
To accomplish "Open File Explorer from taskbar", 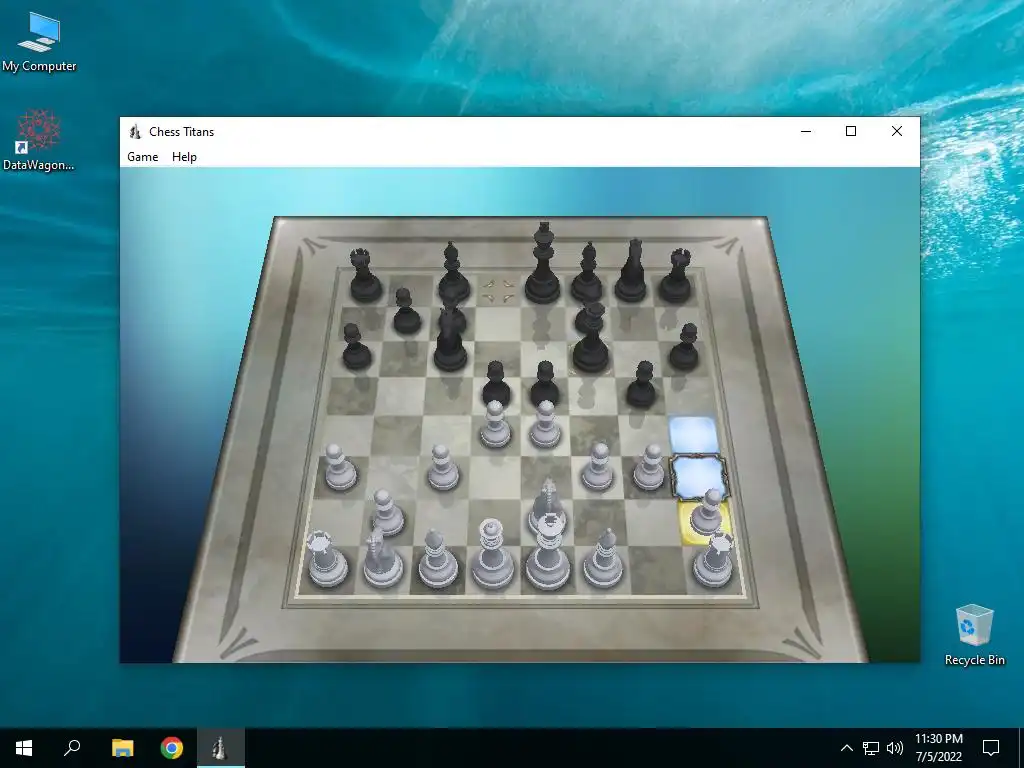I will [x=122, y=748].
